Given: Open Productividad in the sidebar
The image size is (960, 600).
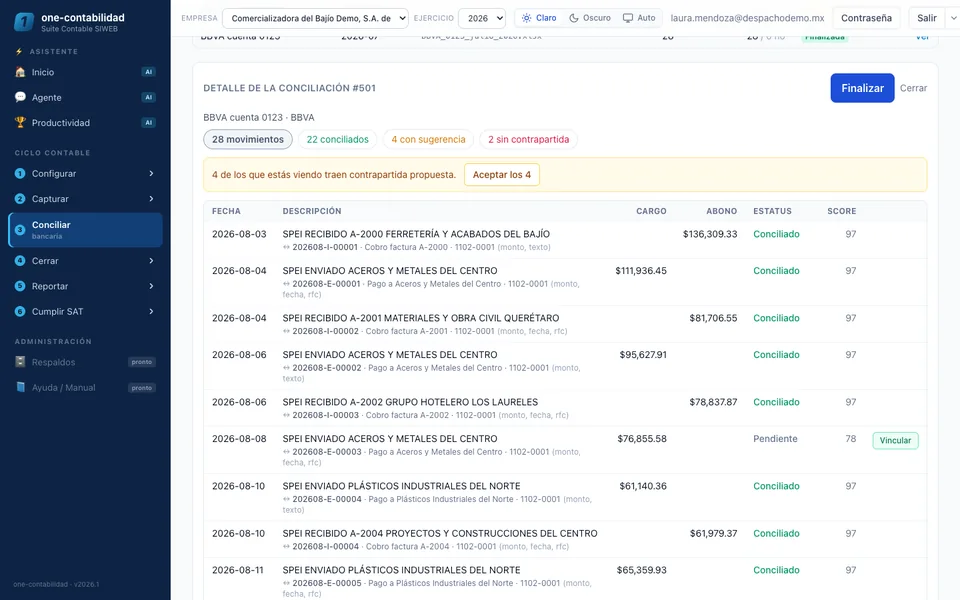Looking at the screenshot, I should click(85, 122).
